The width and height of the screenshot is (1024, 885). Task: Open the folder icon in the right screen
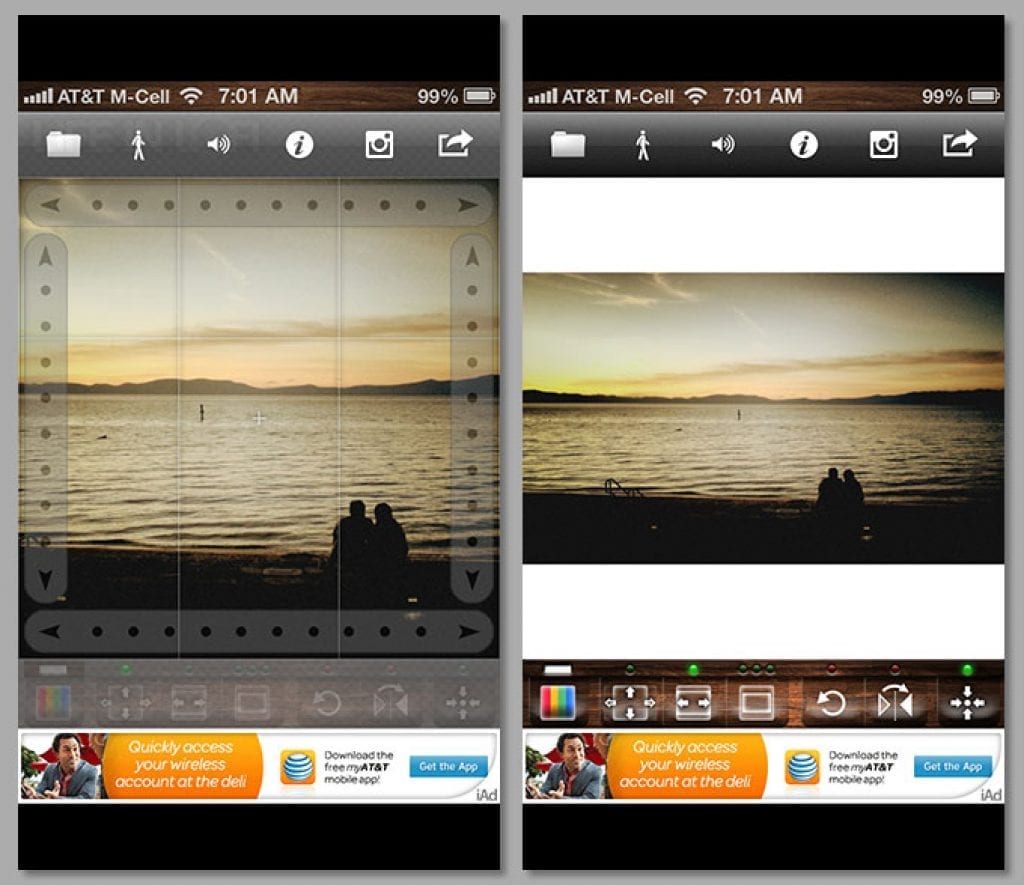point(568,144)
